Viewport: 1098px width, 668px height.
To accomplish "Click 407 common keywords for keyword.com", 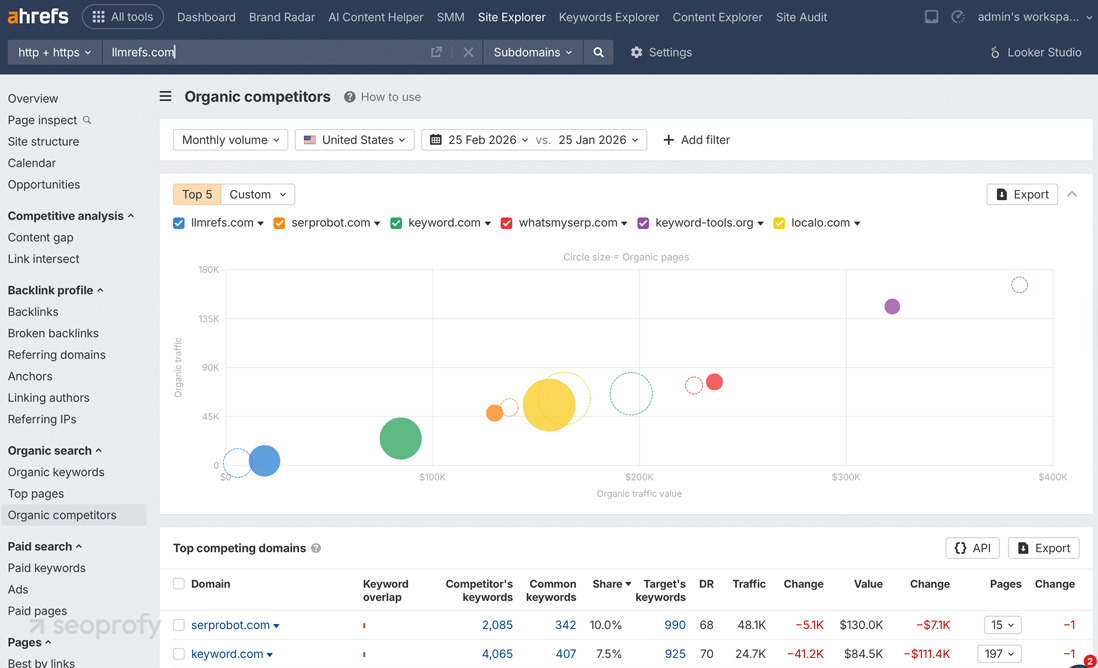I will click(566, 653).
